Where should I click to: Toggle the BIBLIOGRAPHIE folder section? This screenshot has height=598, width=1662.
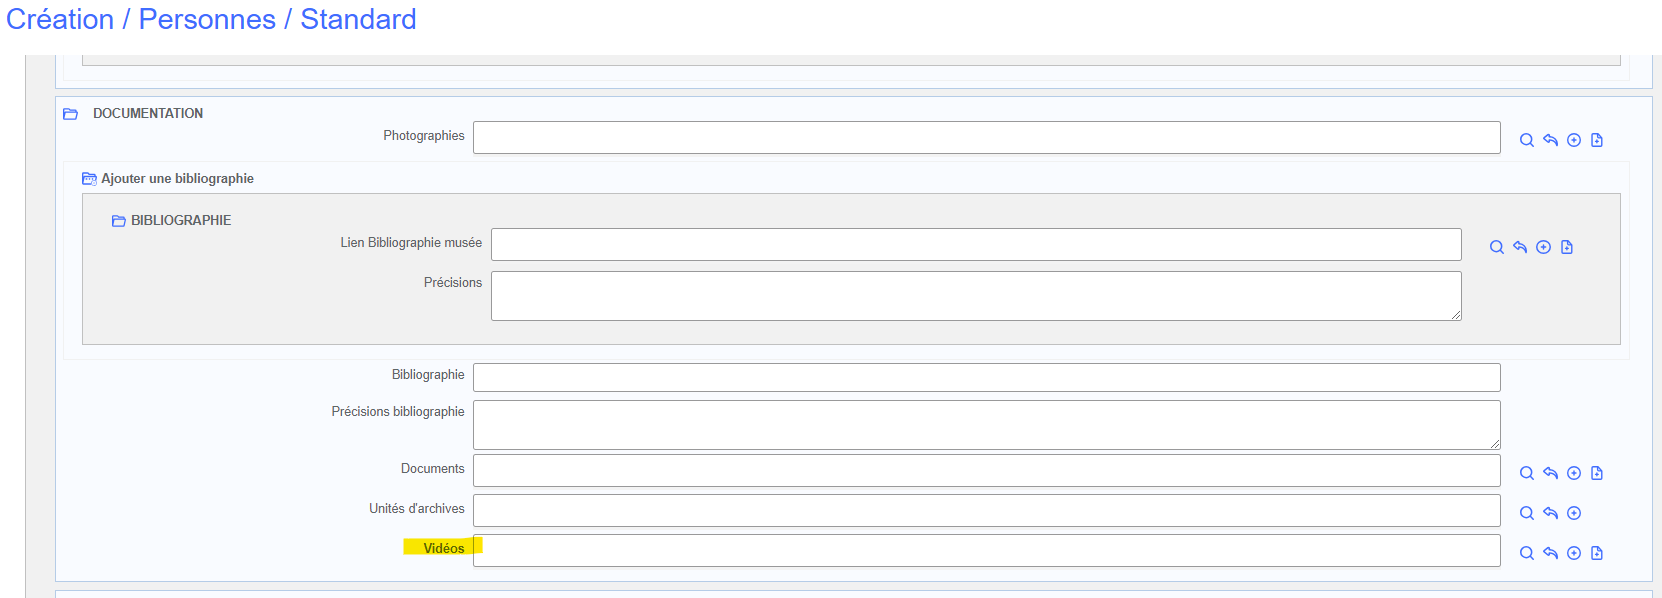tap(119, 221)
